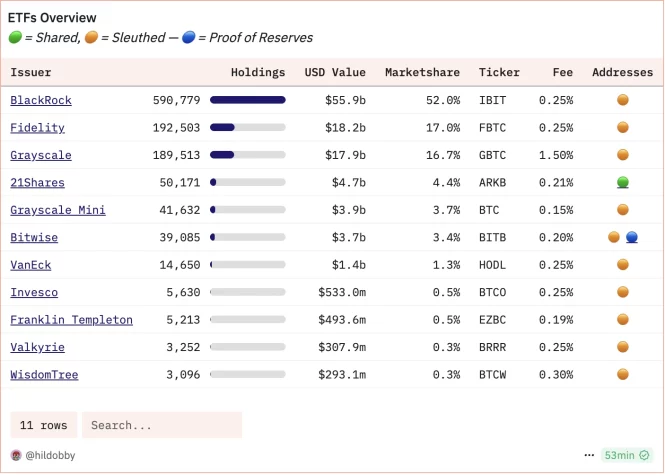Click Grayscale's orange address icon

coord(622,155)
